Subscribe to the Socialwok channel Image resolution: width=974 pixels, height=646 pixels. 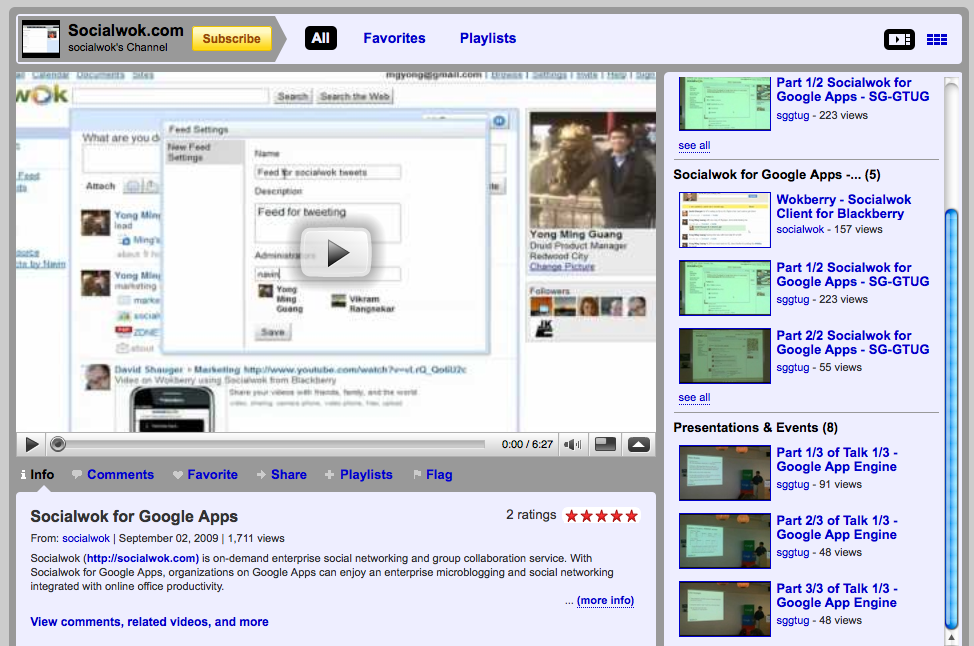pos(232,39)
